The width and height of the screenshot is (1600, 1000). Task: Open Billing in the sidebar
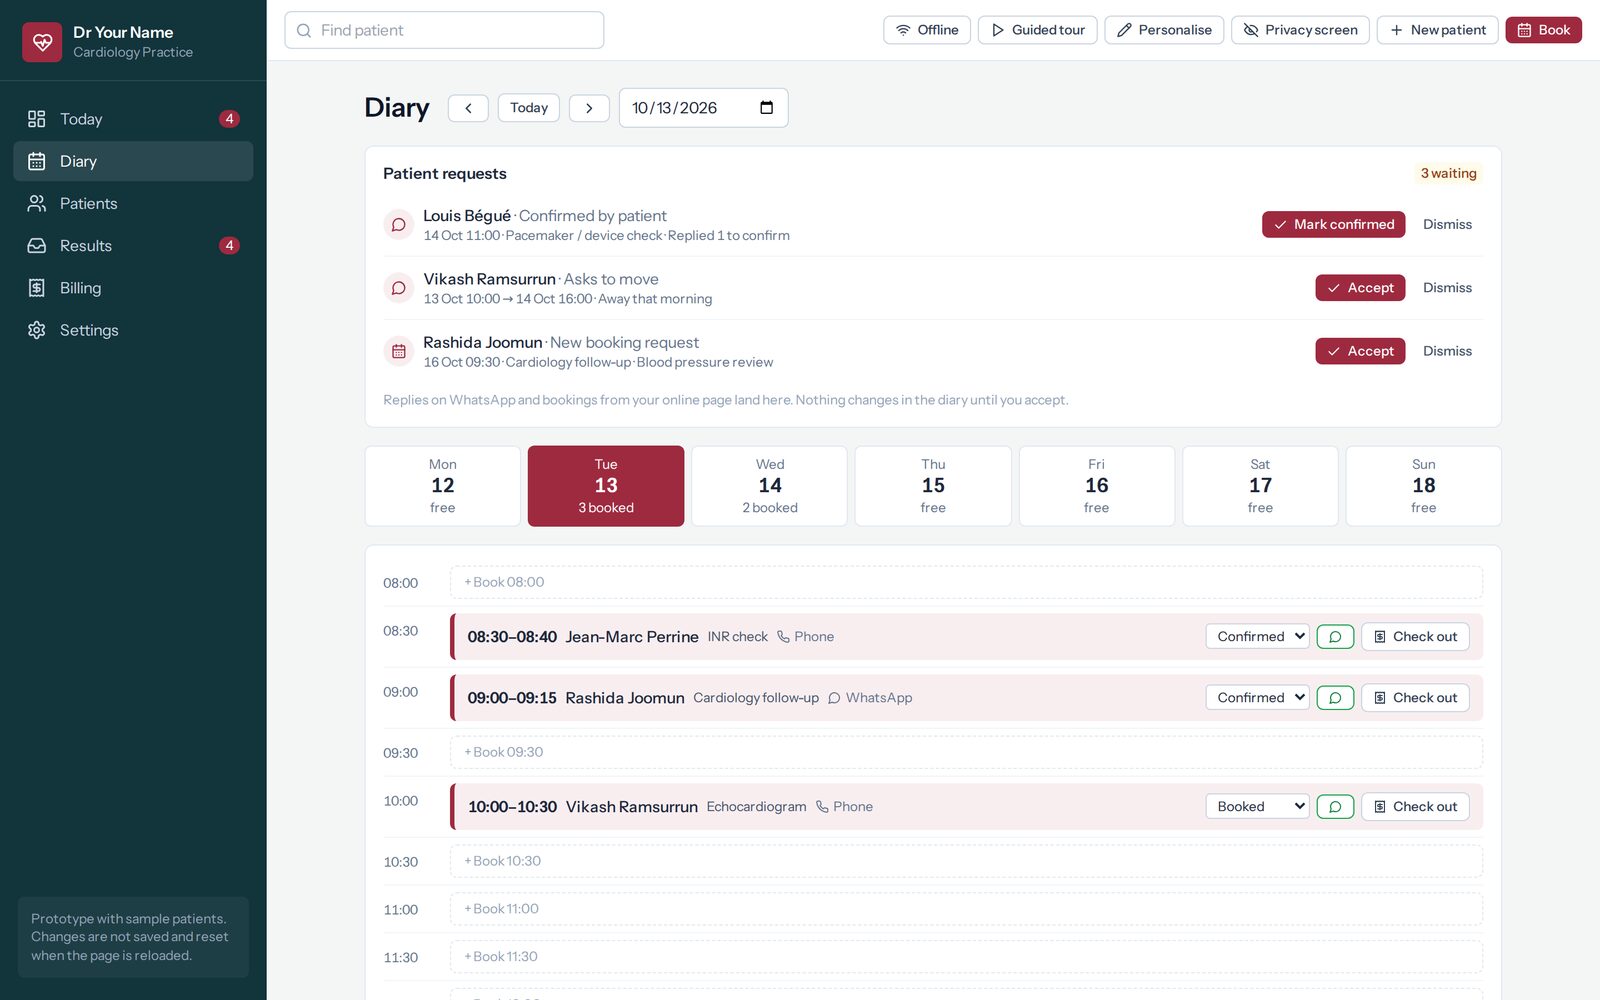coord(133,288)
